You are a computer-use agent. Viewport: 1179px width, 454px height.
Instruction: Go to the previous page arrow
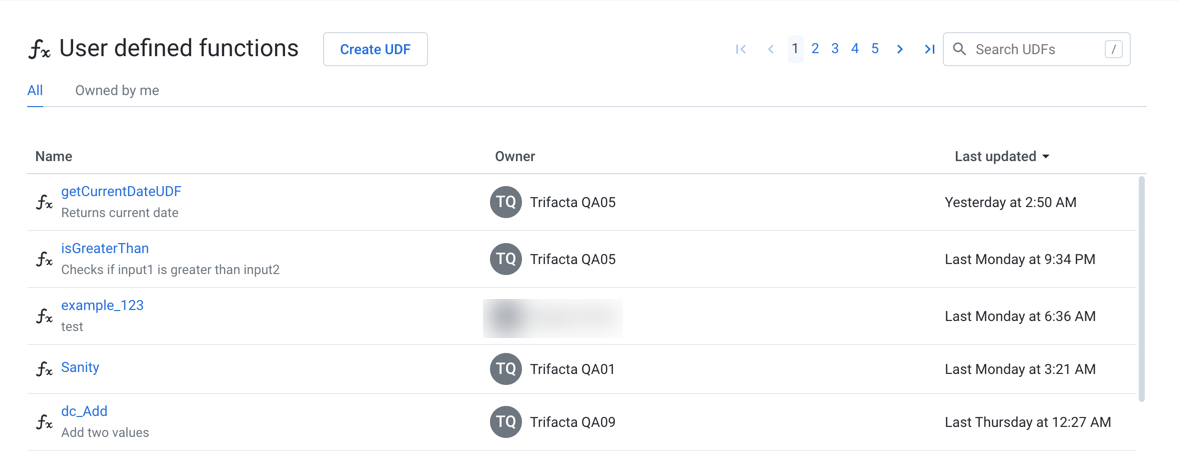click(x=770, y=49)
